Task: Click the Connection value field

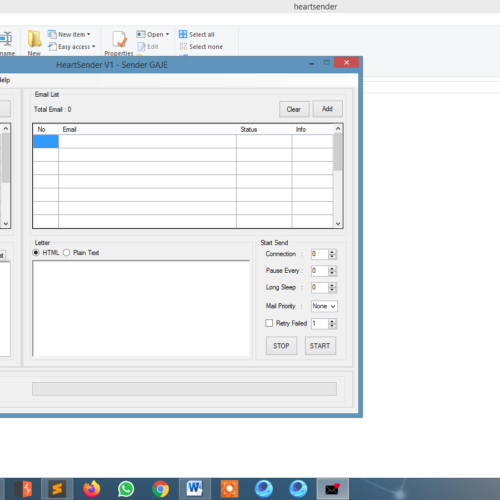Action: pyautogui.click(x=320, y=254)
